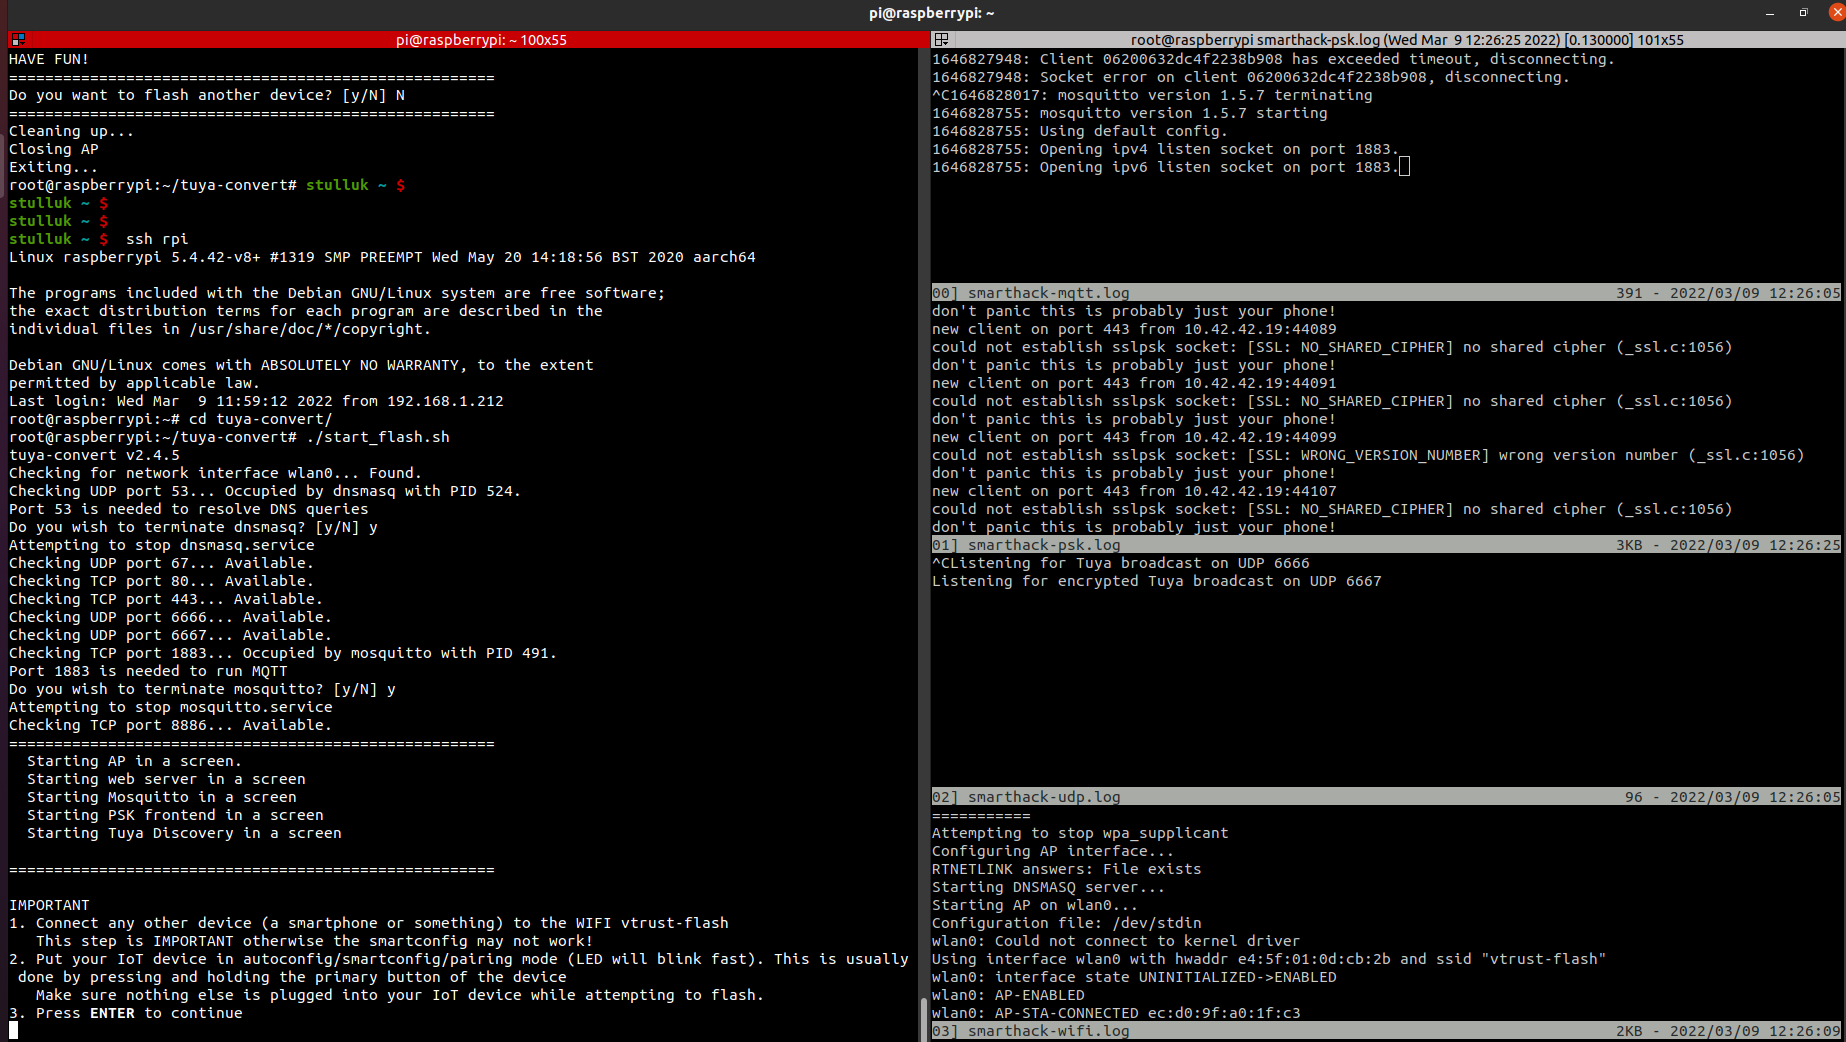Click the 'ssh rpi' command text

(x=157, y=239)
